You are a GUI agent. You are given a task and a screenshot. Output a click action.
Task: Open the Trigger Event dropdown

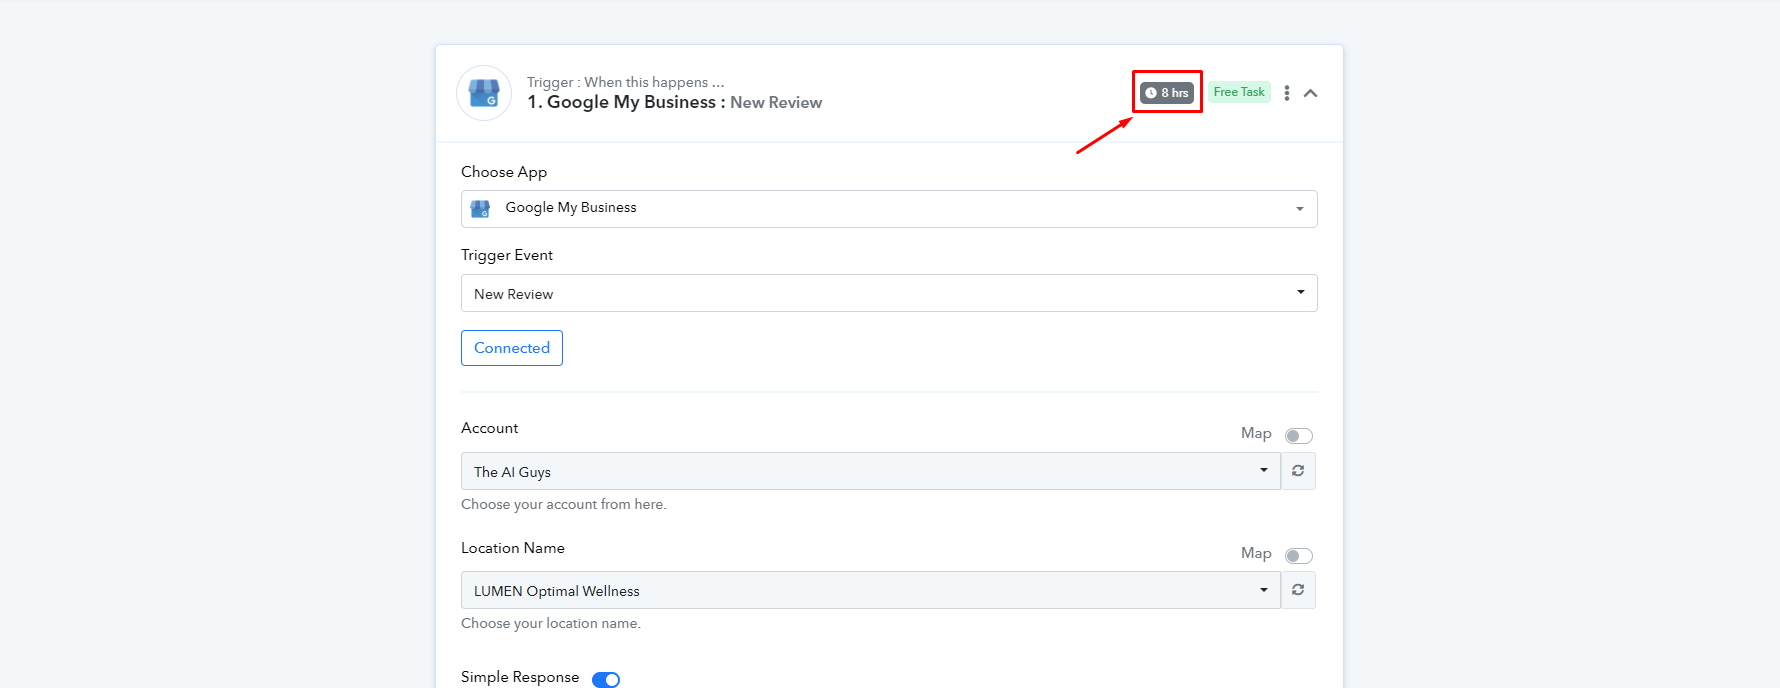click(889, 293)
